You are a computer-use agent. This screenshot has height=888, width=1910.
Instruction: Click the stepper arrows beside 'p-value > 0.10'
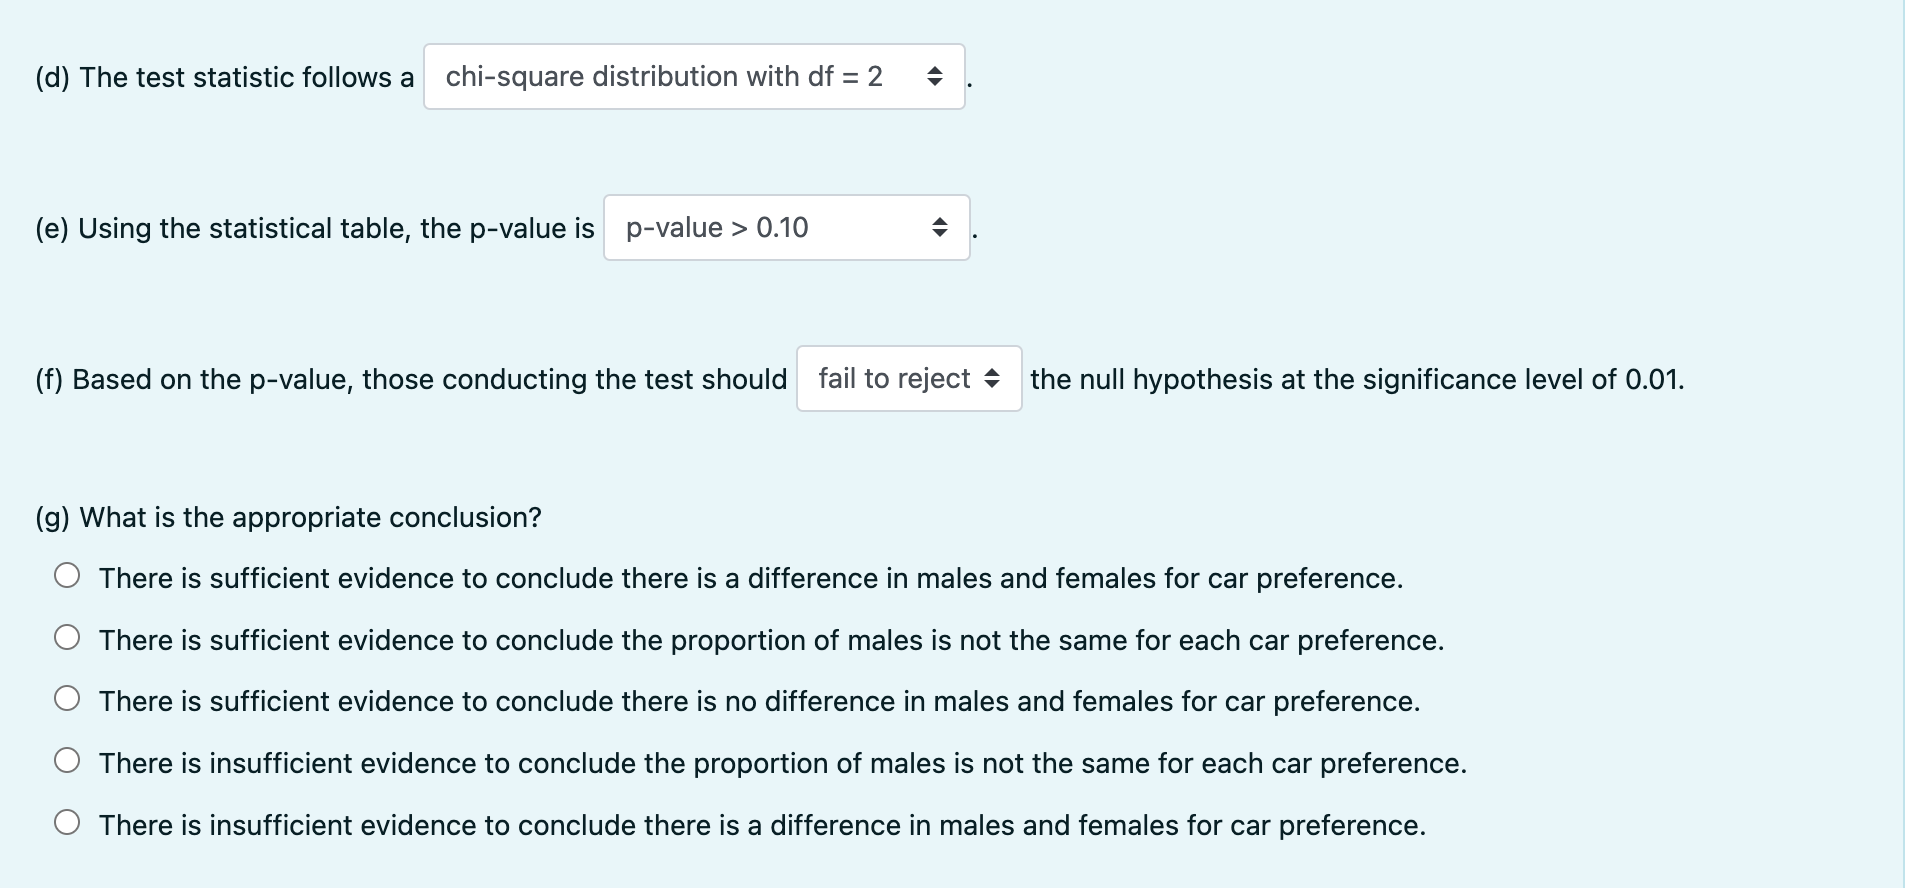pos(941,228)
